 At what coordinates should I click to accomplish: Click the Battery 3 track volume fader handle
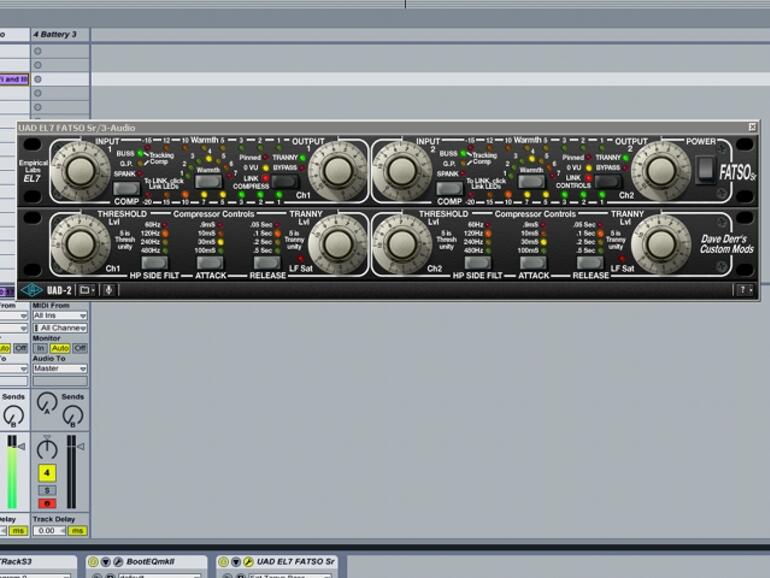(x=81, y=447)
